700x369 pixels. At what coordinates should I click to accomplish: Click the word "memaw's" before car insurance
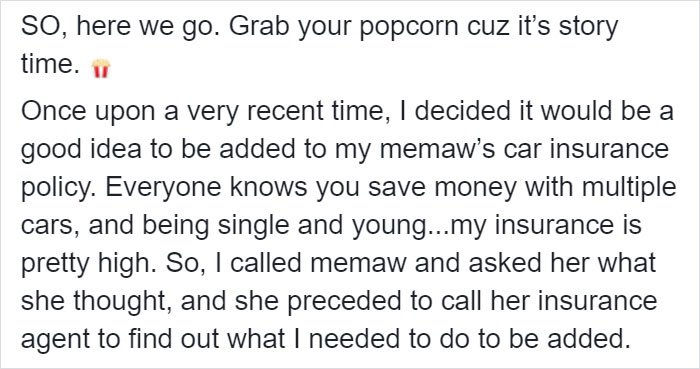438,151
